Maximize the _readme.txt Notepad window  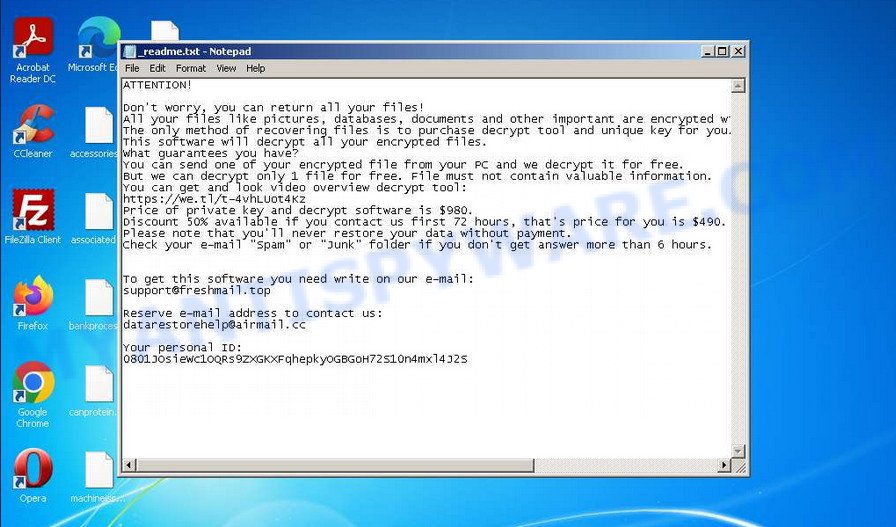[722, 51]
